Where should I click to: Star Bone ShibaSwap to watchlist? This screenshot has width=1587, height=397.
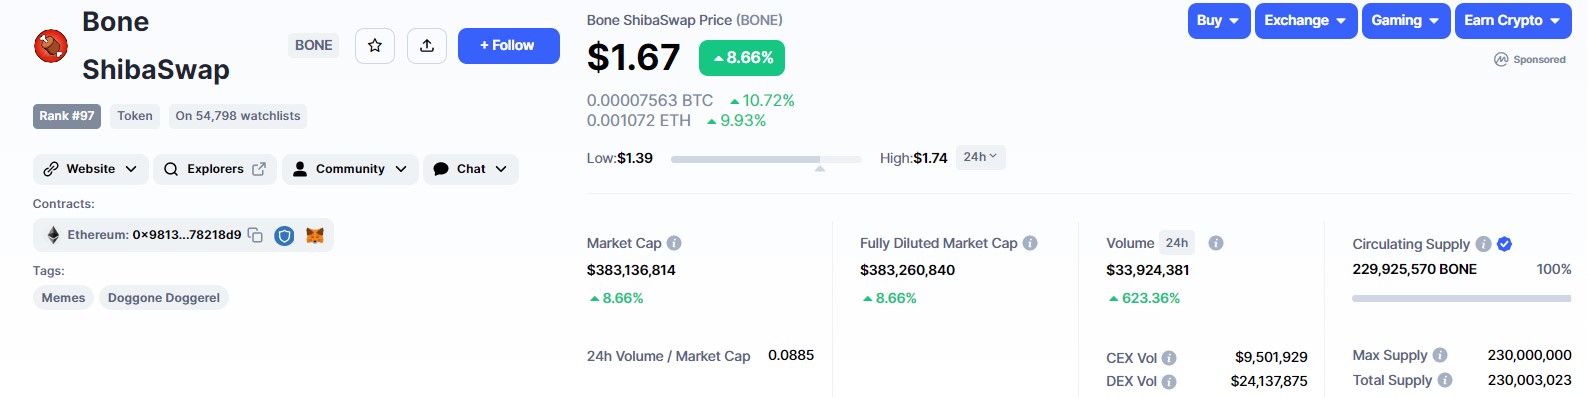coord(375,46)
